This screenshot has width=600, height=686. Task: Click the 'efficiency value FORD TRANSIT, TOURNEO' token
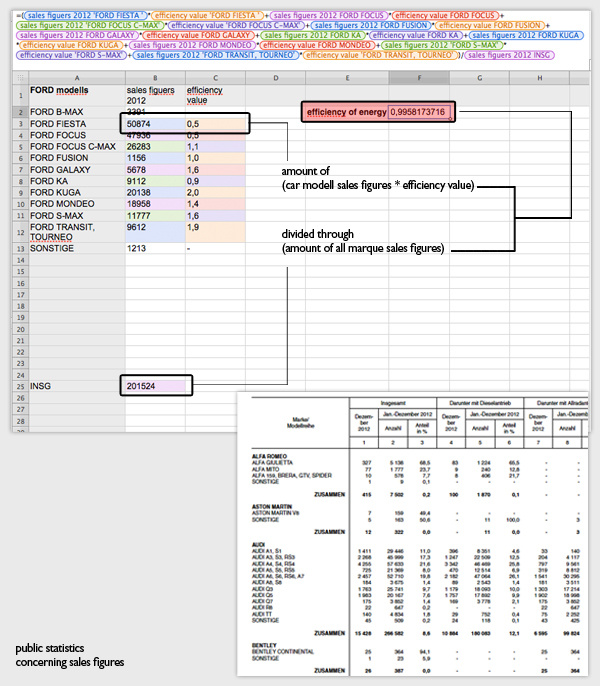[x=380, y=55]
